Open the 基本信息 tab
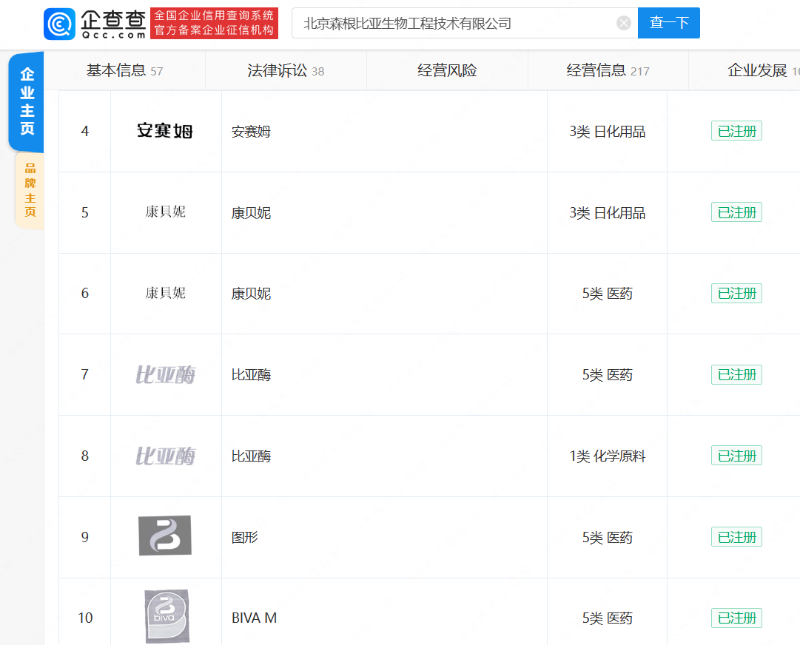This screenshot has width=800, height=645. coord(124,70)
